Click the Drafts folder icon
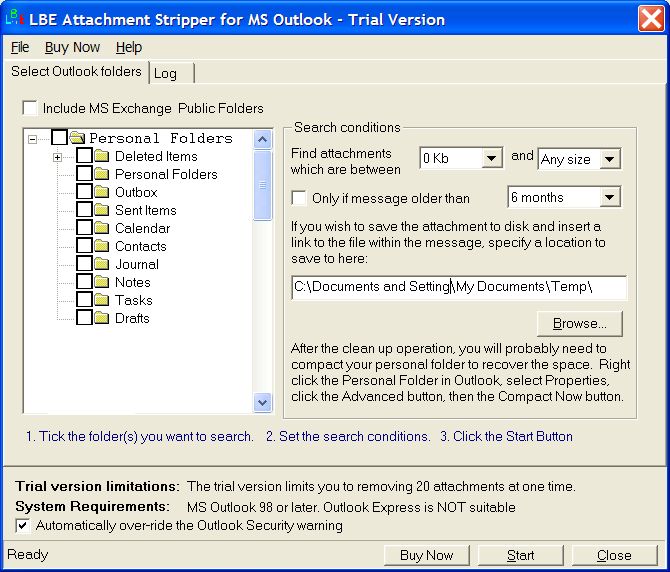The height and width of the screenshot is (572, 670). click(102, 317)
